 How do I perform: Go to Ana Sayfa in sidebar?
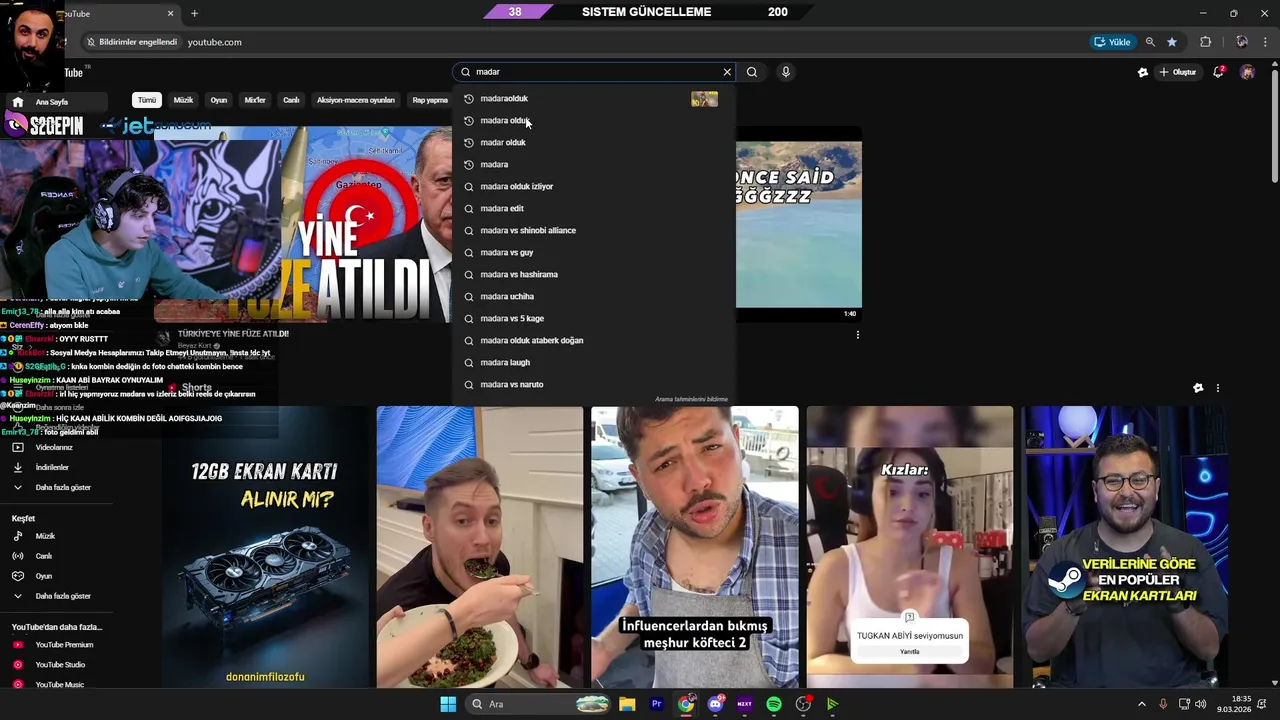(52, 102)
